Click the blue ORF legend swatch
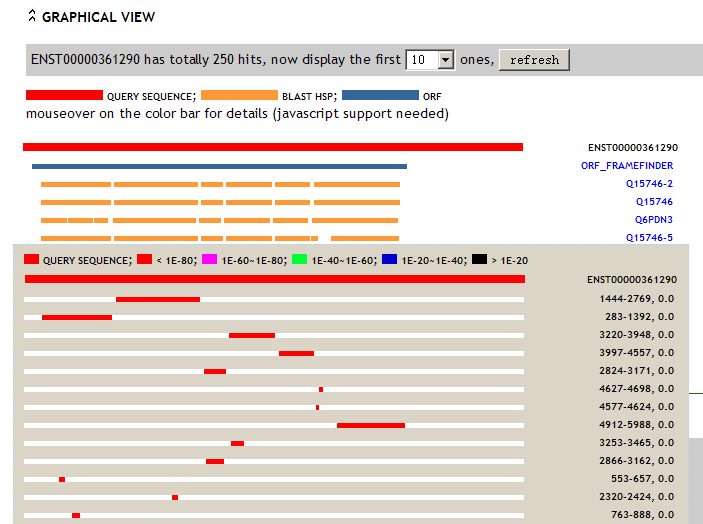703x524 pixels. pos(380,95)
